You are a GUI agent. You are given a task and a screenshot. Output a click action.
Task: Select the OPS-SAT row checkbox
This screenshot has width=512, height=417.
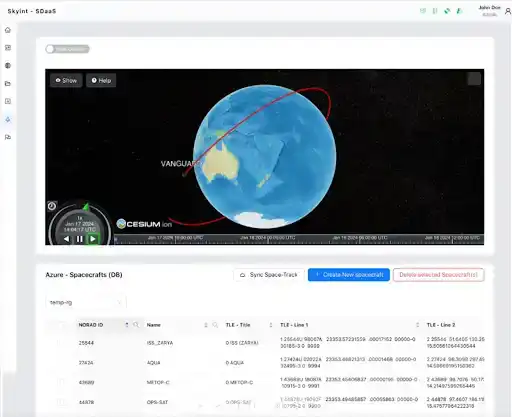(x=61, y=402)
